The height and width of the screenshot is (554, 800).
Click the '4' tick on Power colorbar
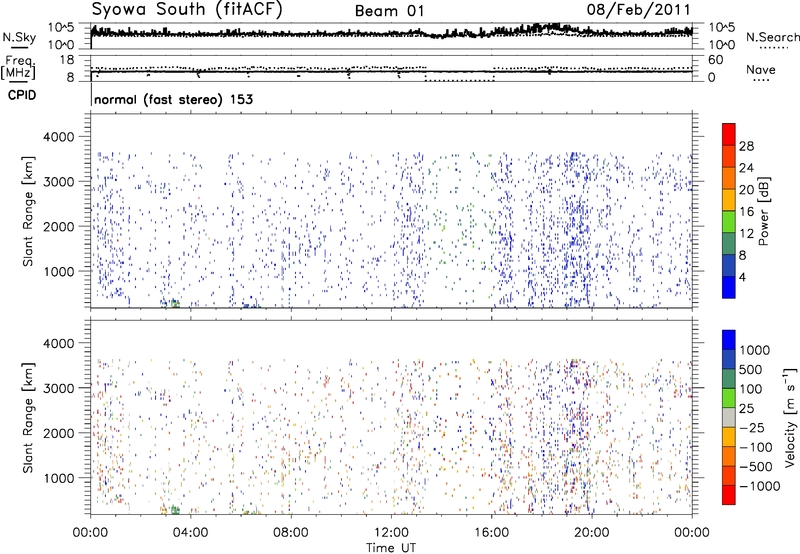743,278
